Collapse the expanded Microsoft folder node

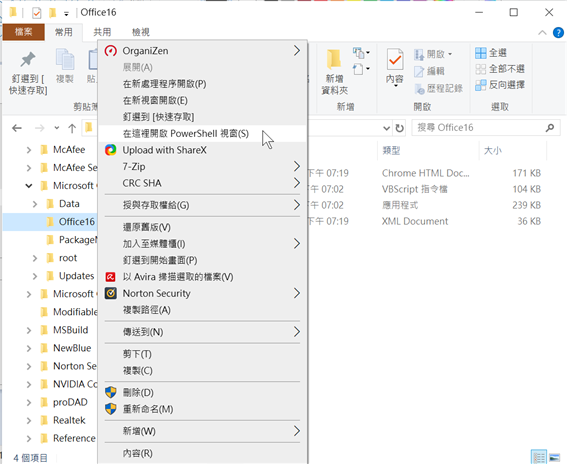coord(29,186)
